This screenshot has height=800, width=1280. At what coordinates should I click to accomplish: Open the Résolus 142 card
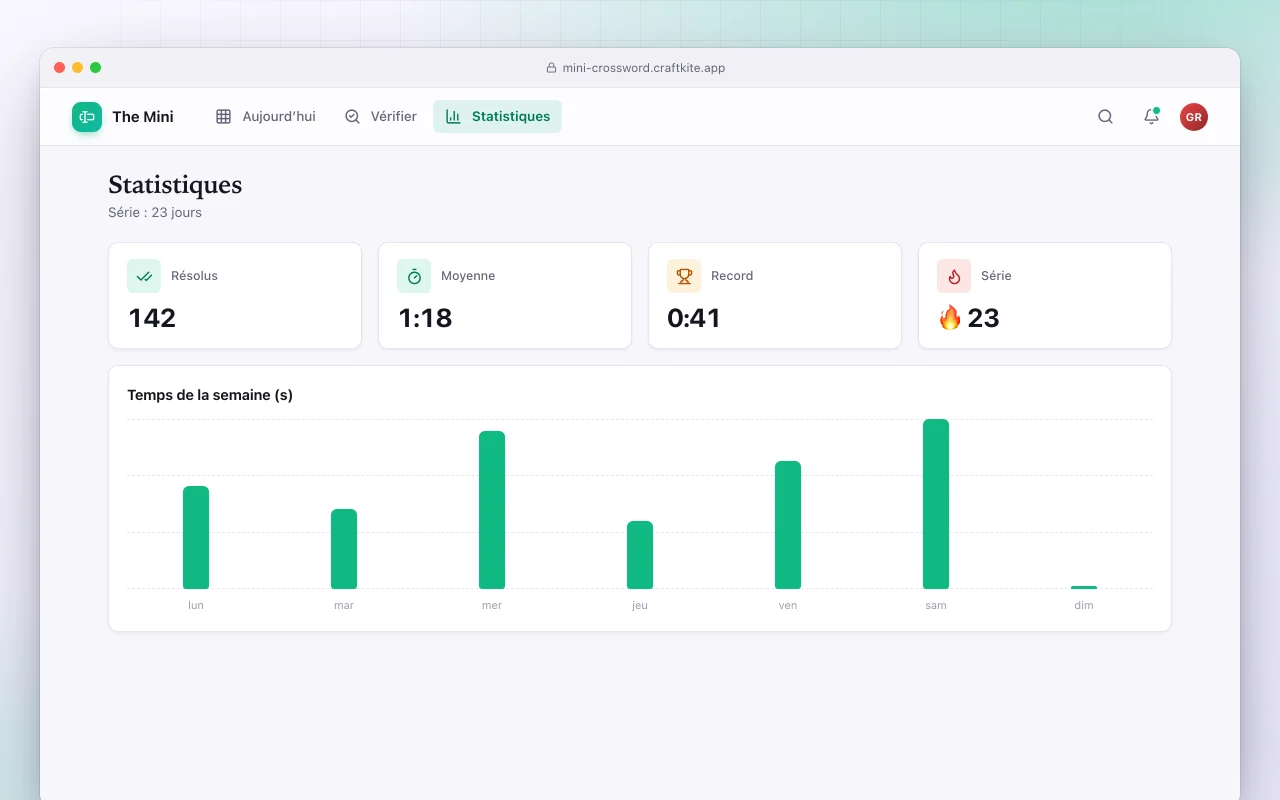point(235,296)
